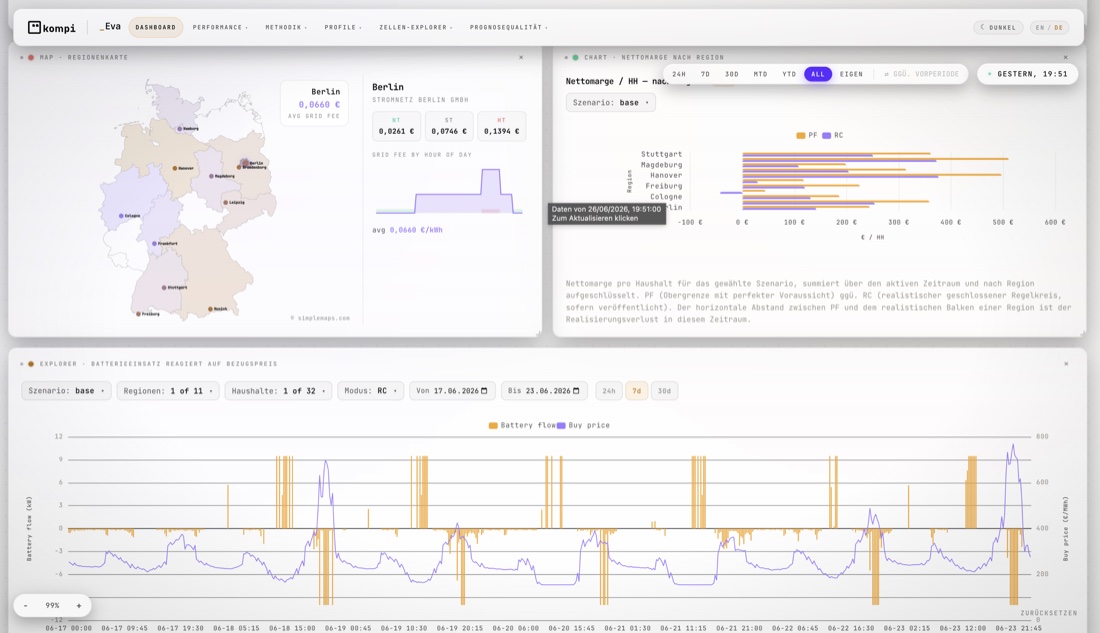Image resolution: width=1100 pixels, height=633 pixels.
Task: Click the ST 0,0746 € tariff card
Action: pyautogui.click(x=449, y=126)
